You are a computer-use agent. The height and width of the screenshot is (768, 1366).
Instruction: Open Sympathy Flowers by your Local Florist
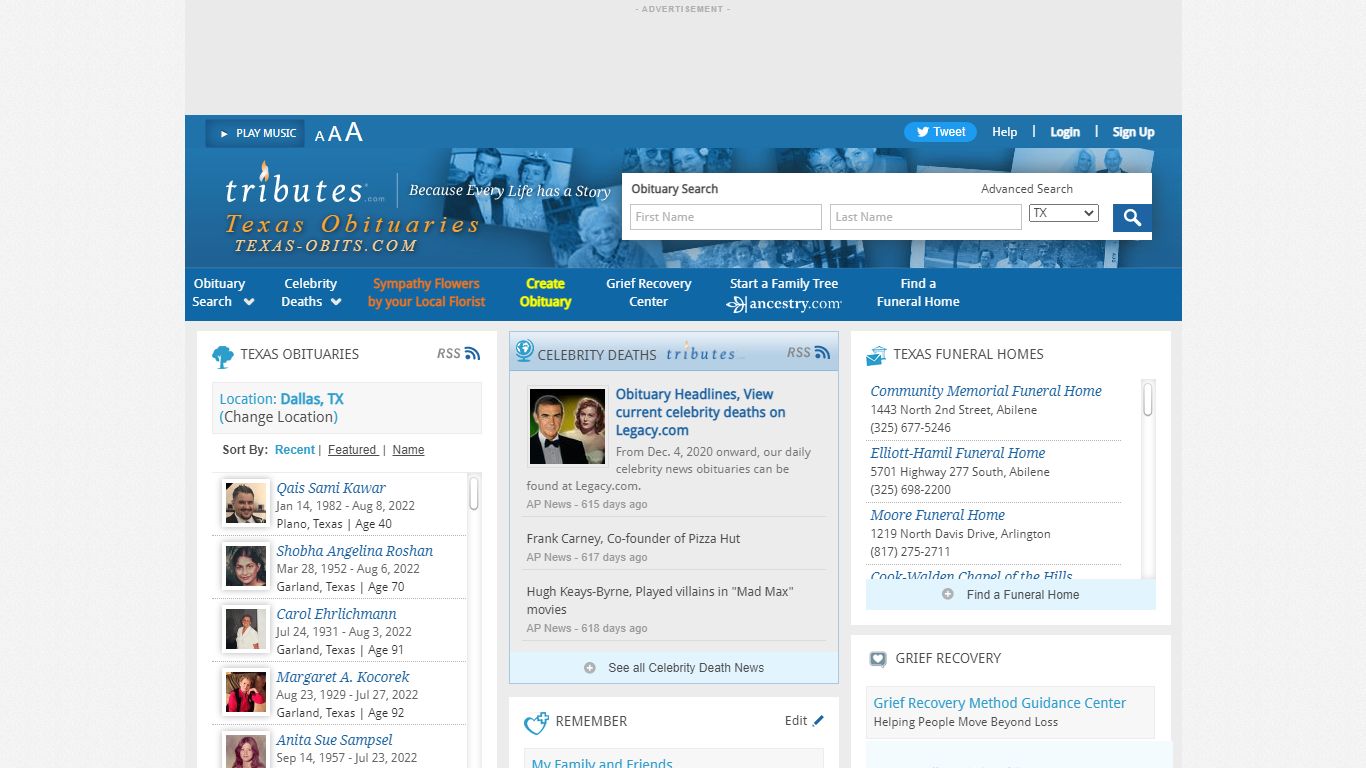coord(426,293)
